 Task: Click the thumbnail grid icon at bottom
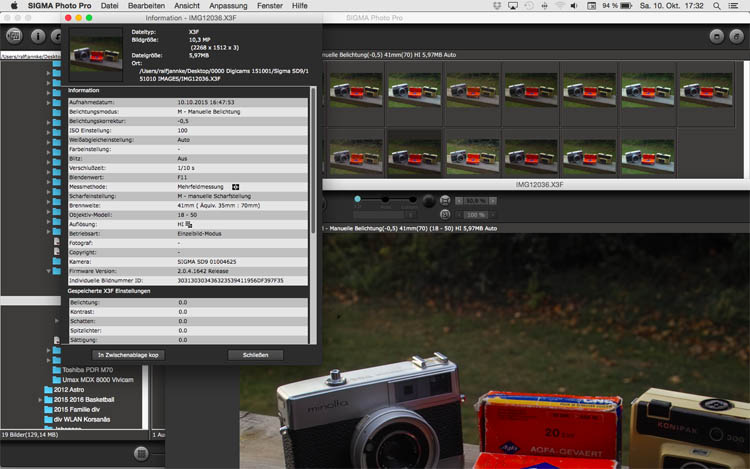(x=141, y=455)
